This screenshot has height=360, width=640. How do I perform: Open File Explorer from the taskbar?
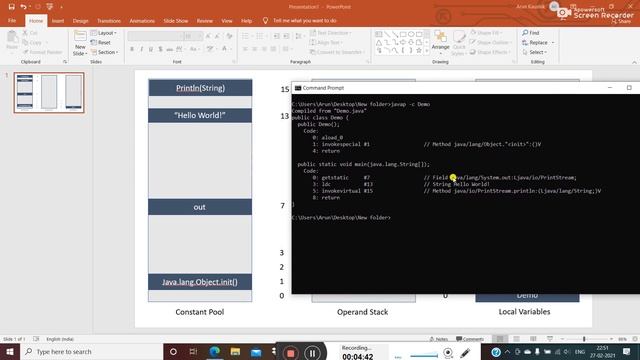pyautogui.click(x=235, y=351)
